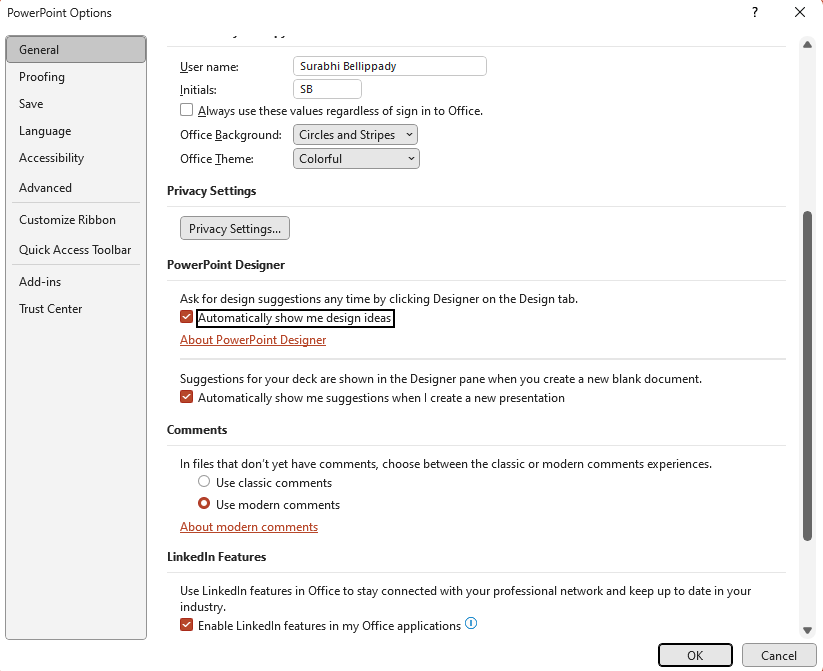Screen dimensions: 823x671
Task: Select 'Use modern comments'
Action: tap(203, 504)
